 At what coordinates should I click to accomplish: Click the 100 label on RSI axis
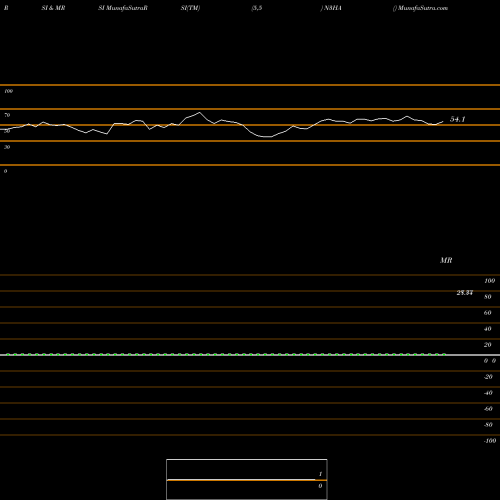pyautogui.click(x=8, y=91)
